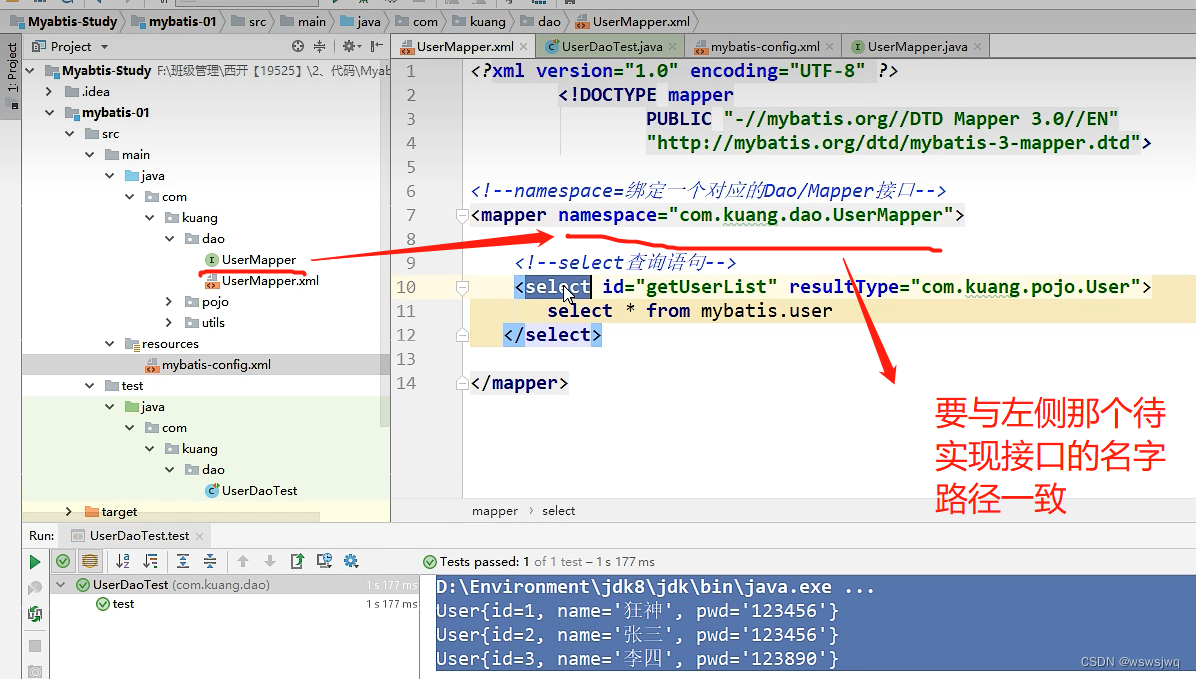Click Myabtis-Study breadcrumb in navigation bar

coord(64,21)
